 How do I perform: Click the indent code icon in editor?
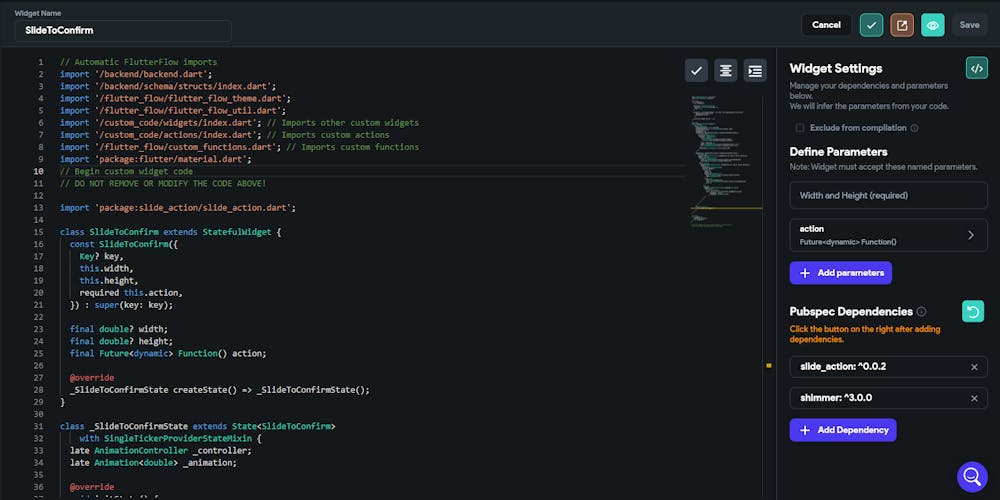(755, 70)
